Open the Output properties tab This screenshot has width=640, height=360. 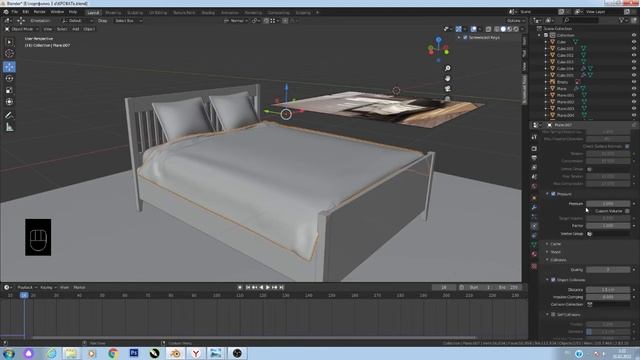pyautogui.click(x=534, y=158)
